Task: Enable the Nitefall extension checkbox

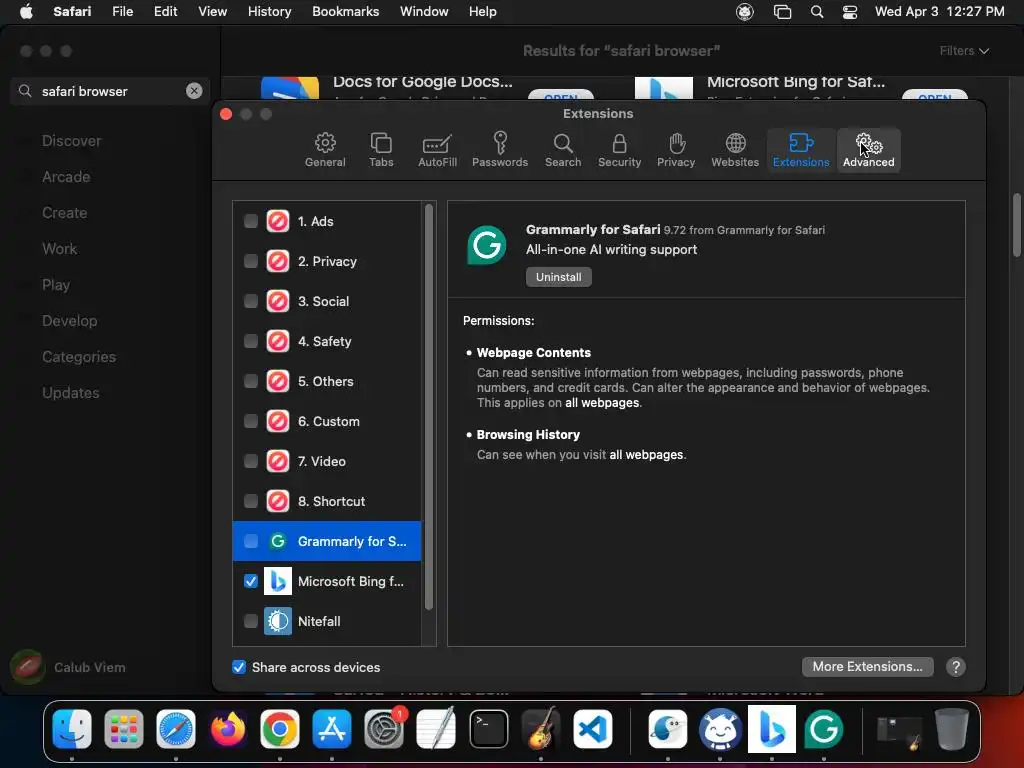Action: (x=251, y=621)
